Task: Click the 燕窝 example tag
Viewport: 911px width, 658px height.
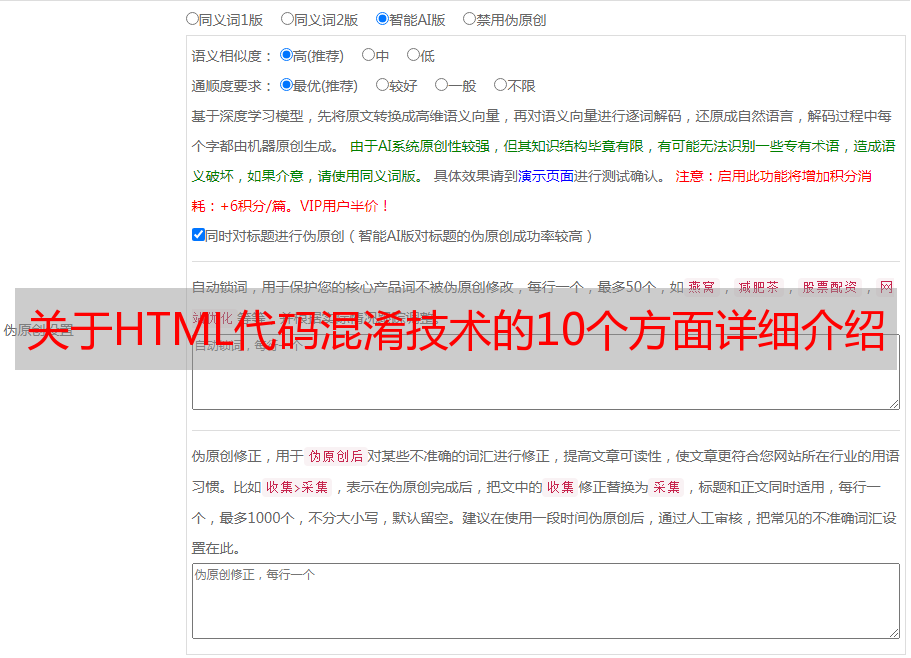Action: 701,287
